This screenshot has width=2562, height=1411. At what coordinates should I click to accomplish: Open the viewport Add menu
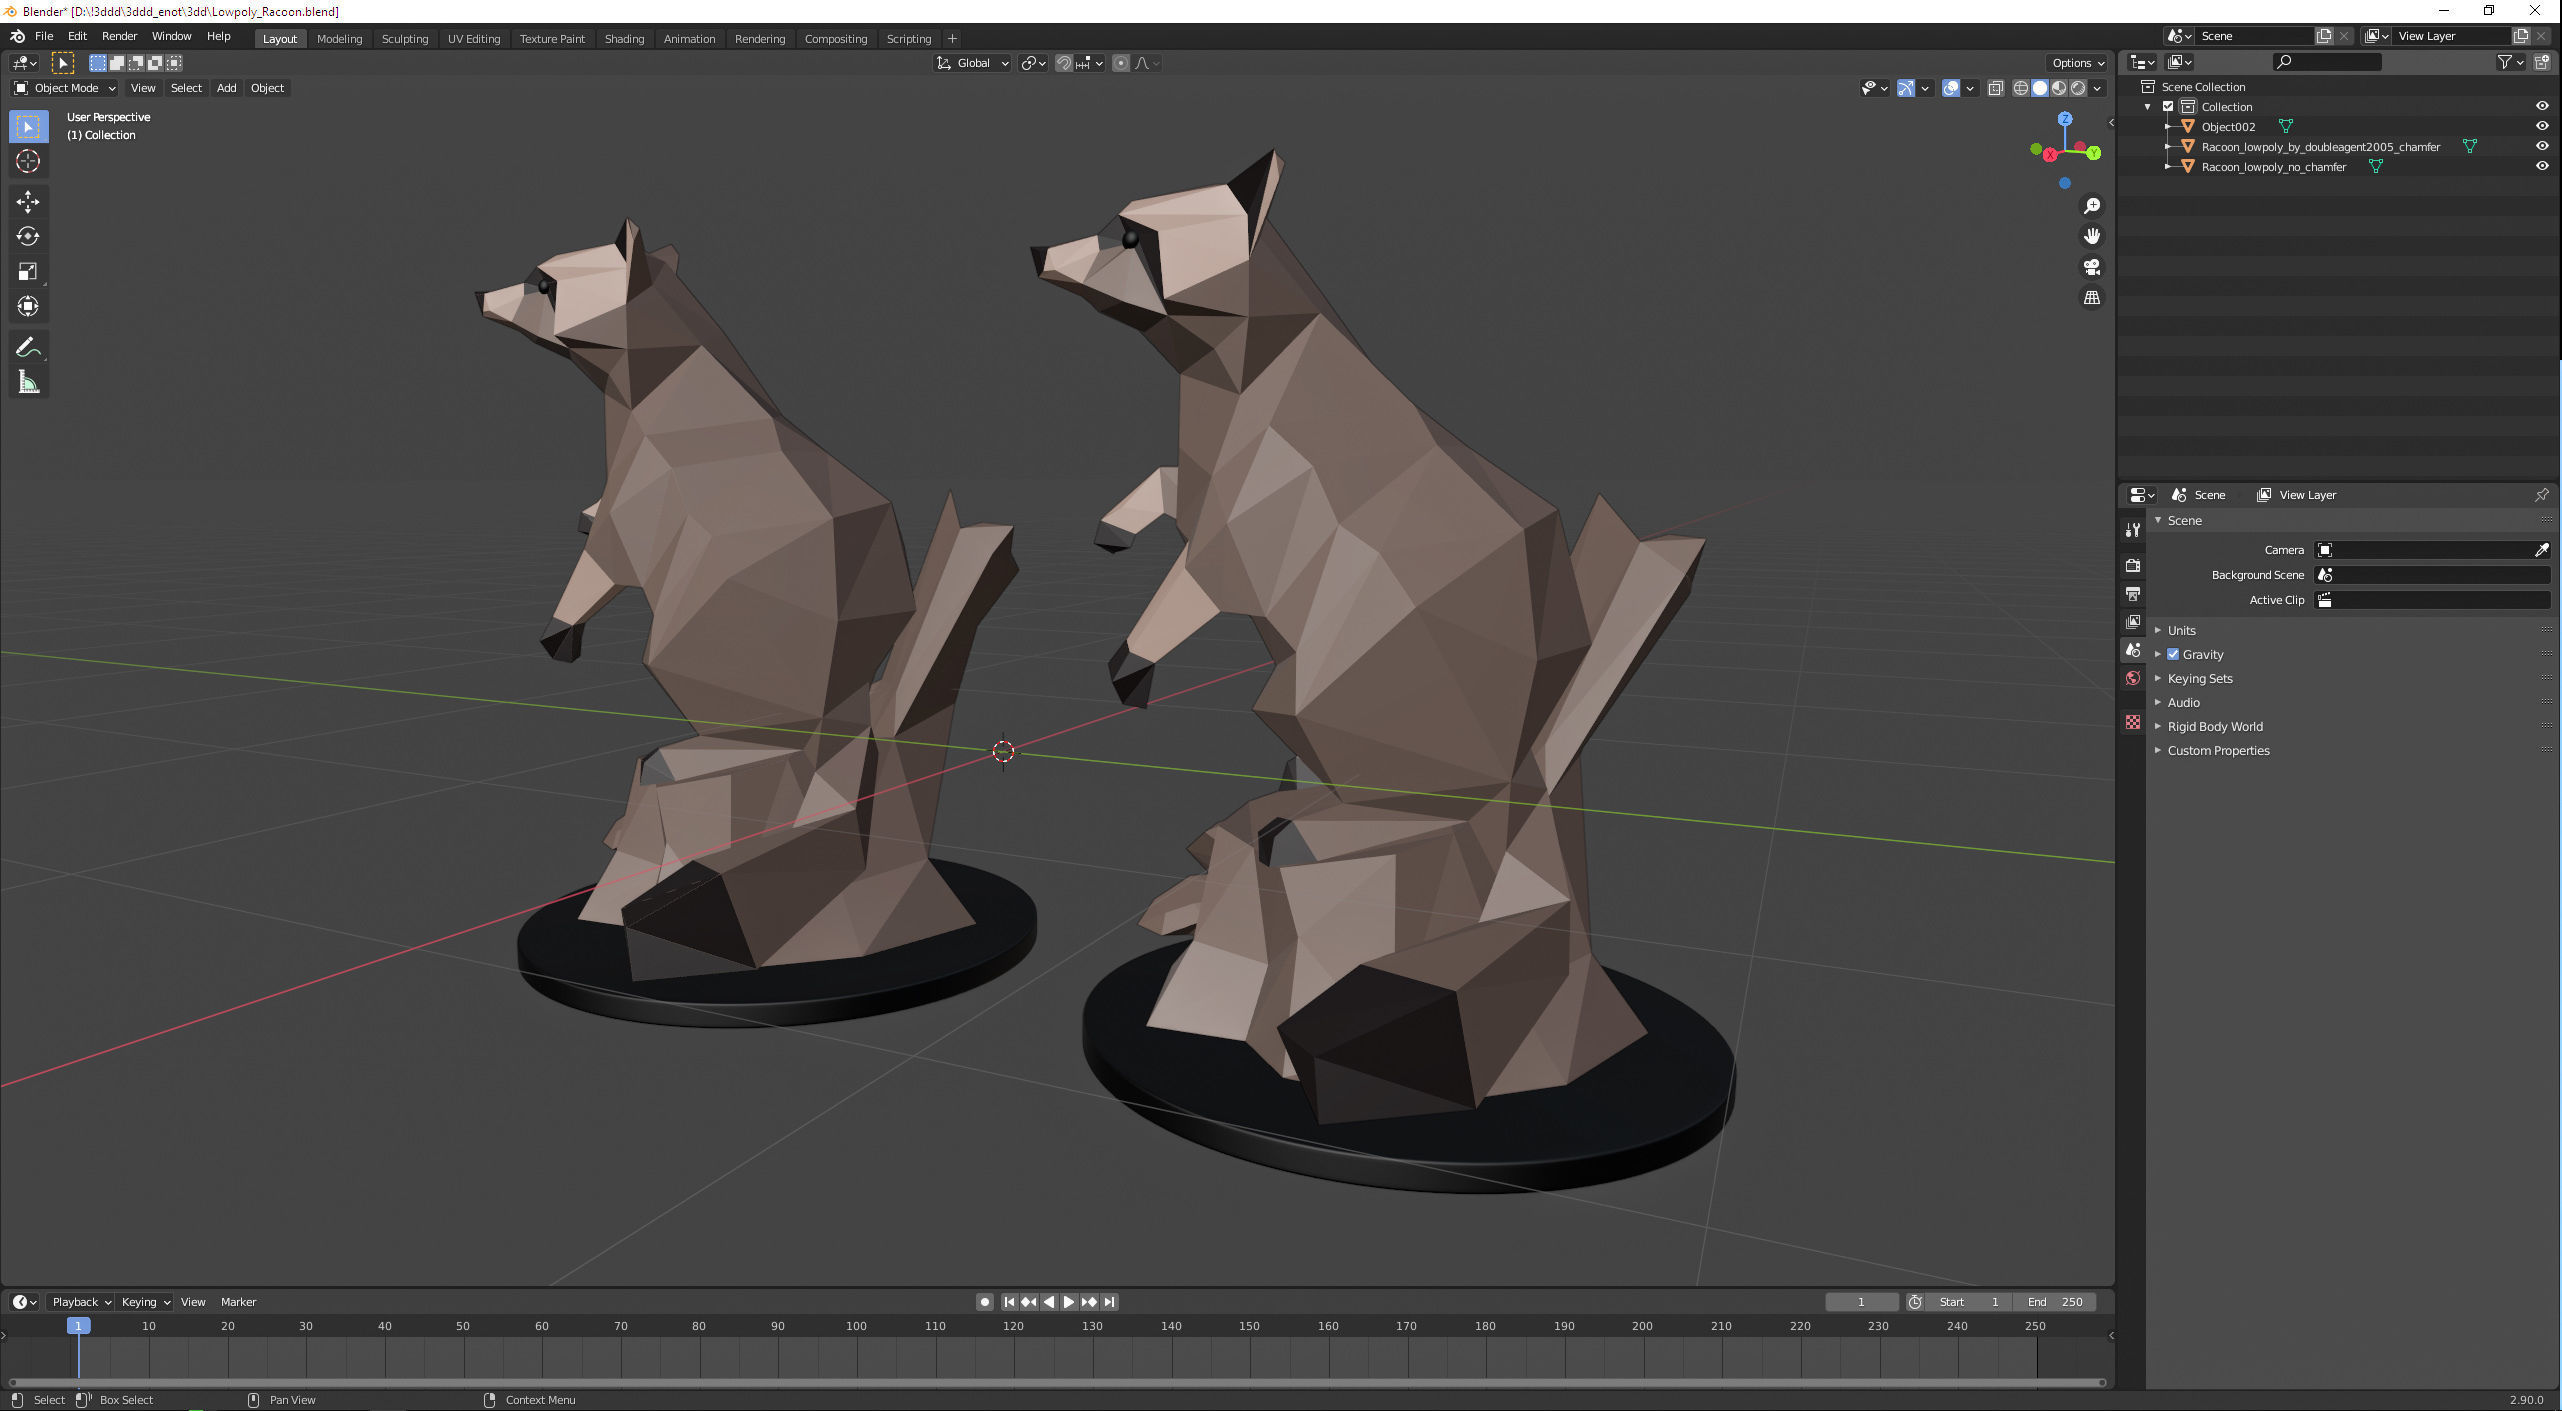pos(227,88)
